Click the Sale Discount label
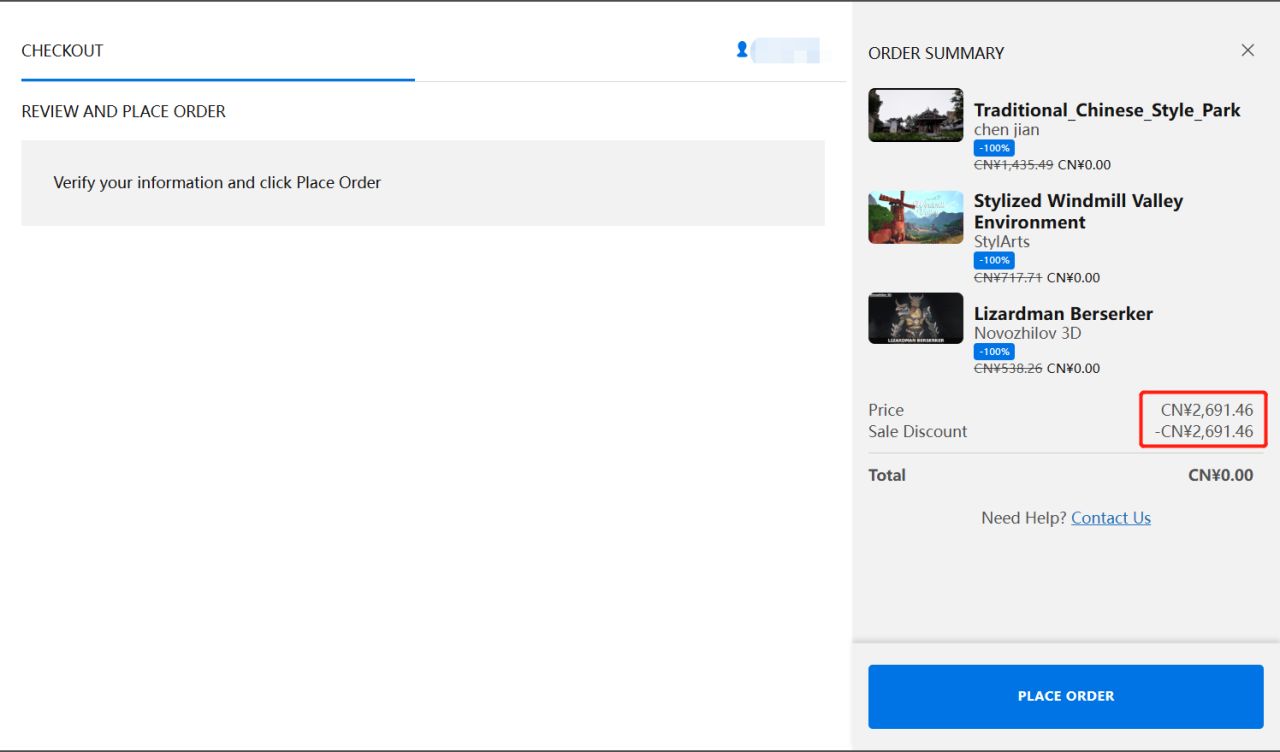The image size is (1280, 752). point(918,432)
